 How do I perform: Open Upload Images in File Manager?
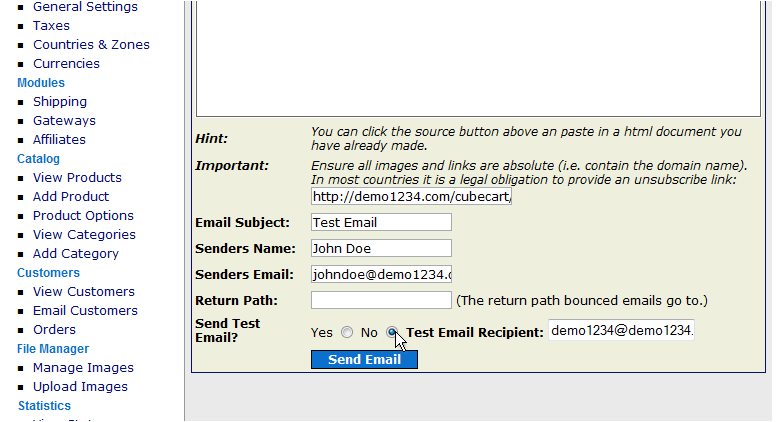[x=80, y=387]
